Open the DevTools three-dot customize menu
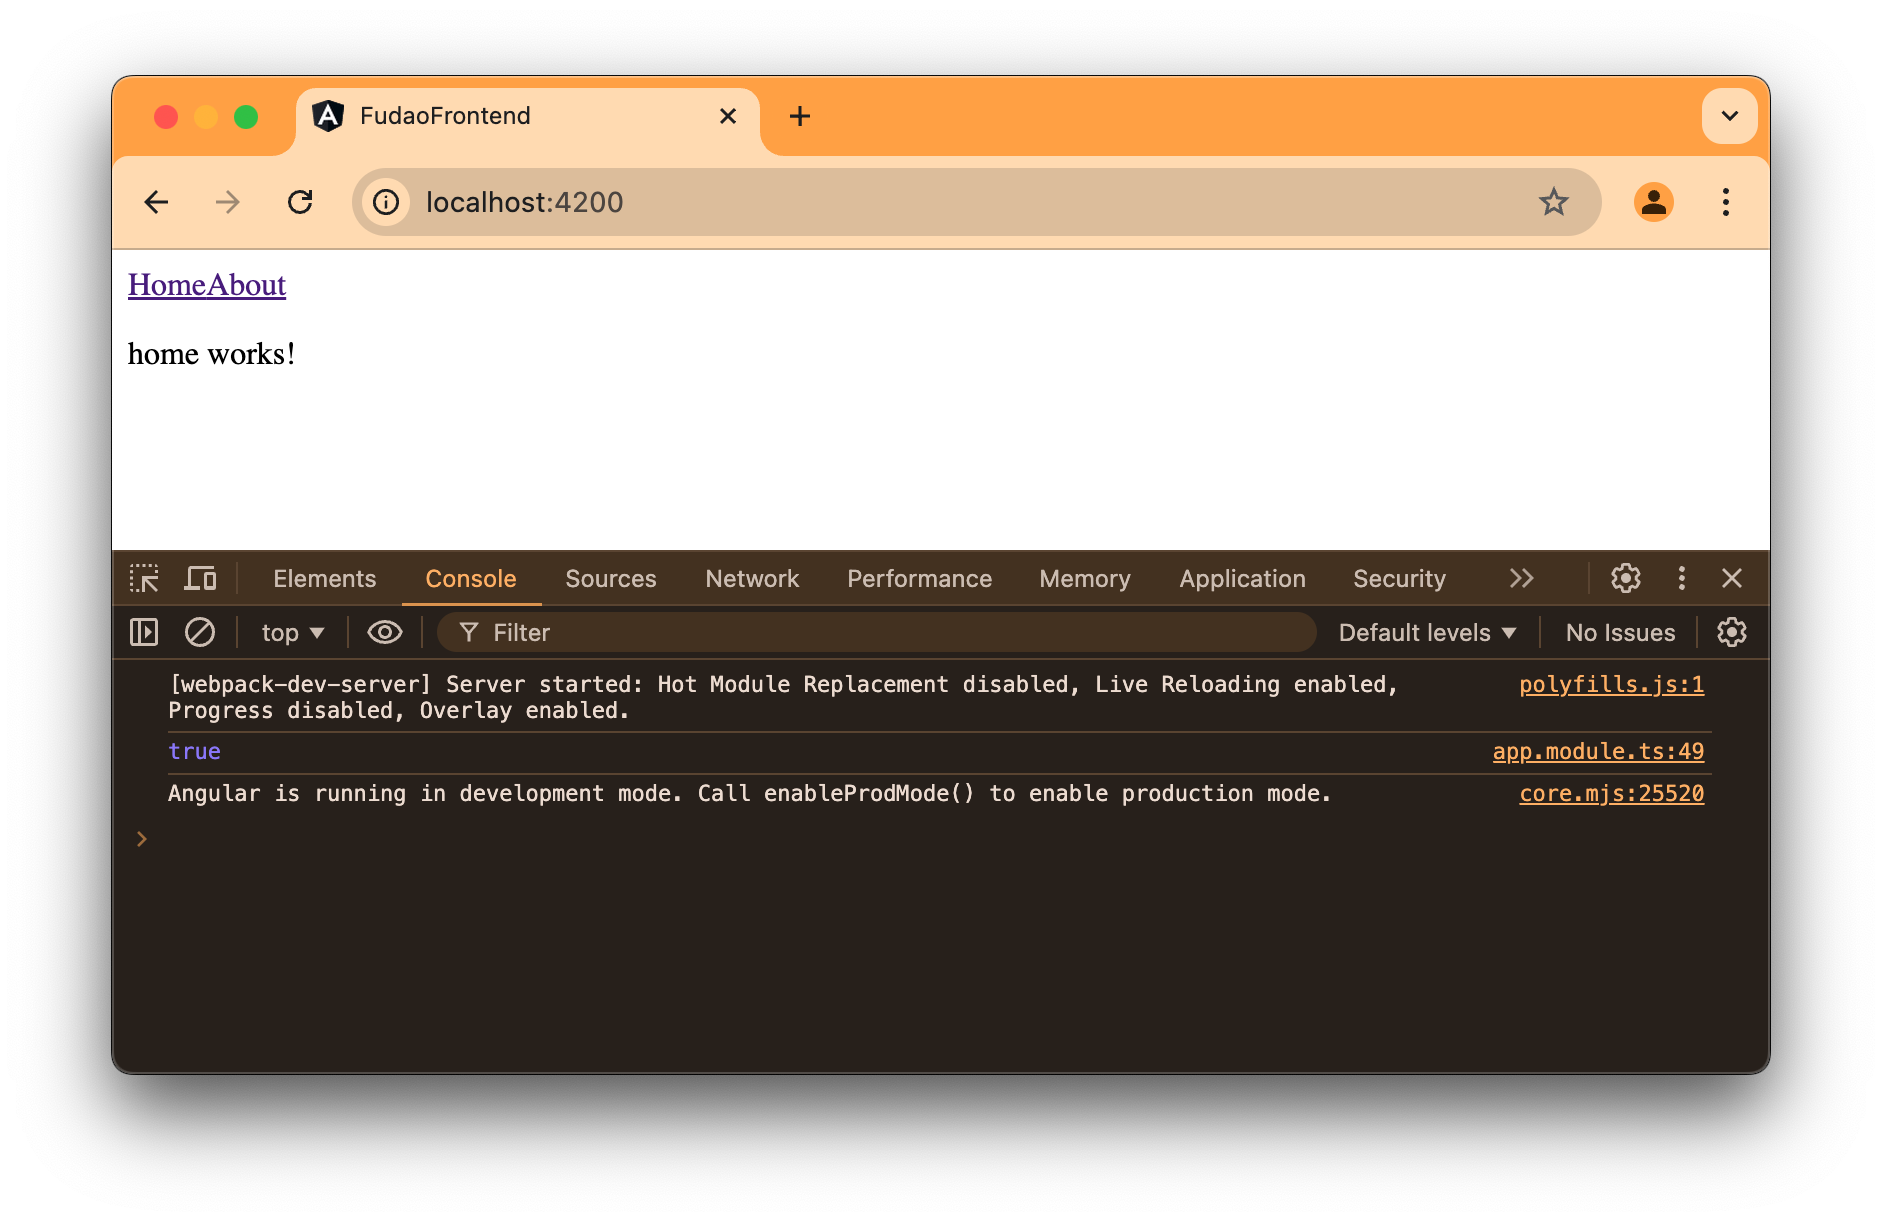Image resolution: width=1882 pixels, height=1222 pixels. click(1682, 578)
